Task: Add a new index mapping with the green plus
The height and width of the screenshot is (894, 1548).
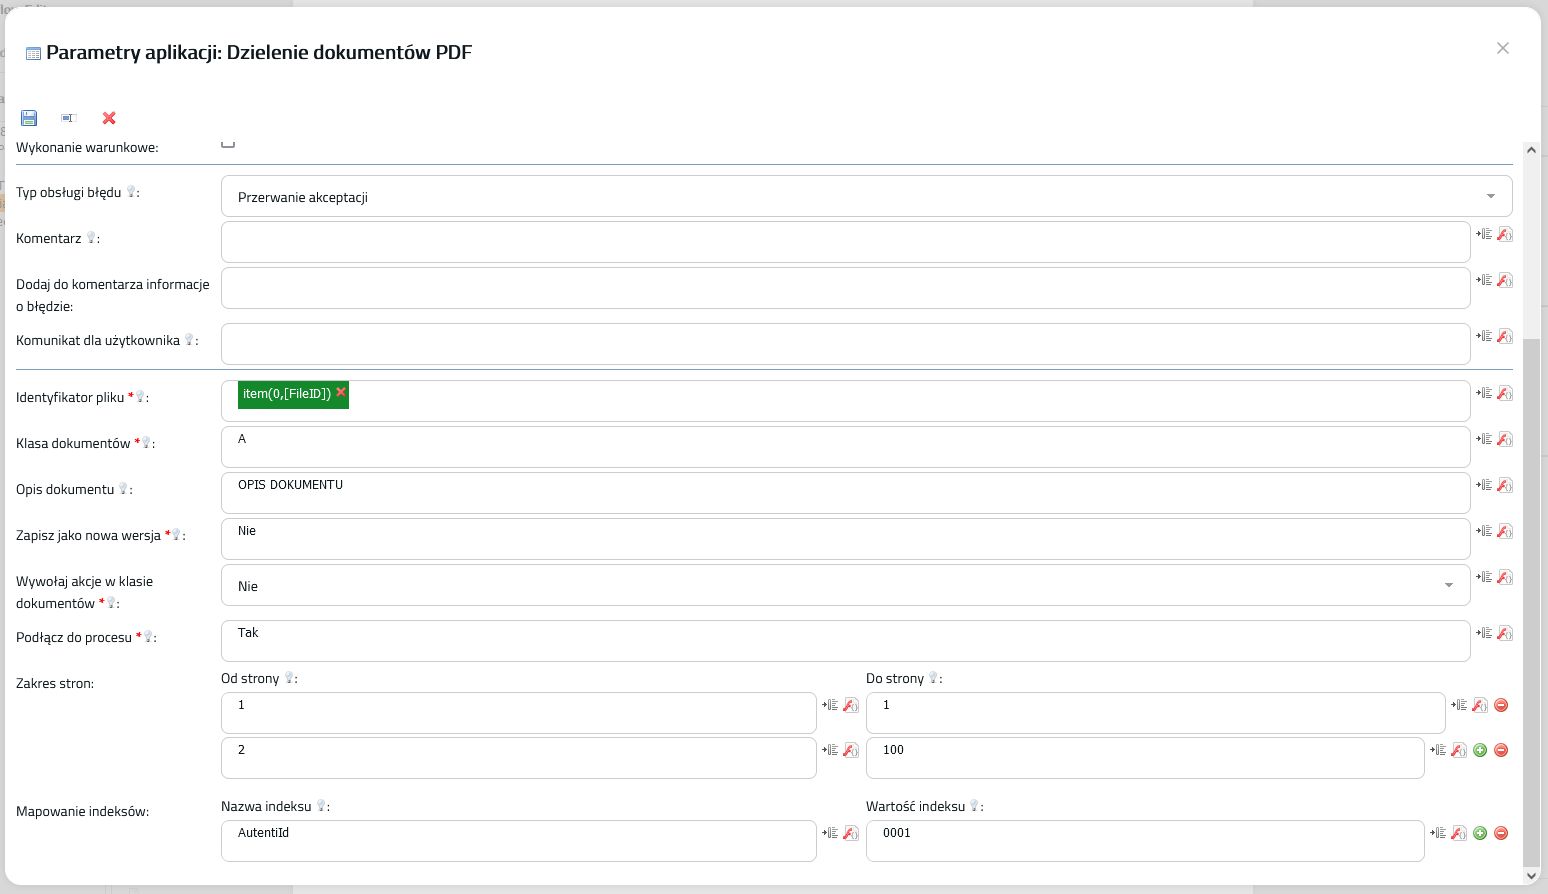Action: coord(1480,833)
